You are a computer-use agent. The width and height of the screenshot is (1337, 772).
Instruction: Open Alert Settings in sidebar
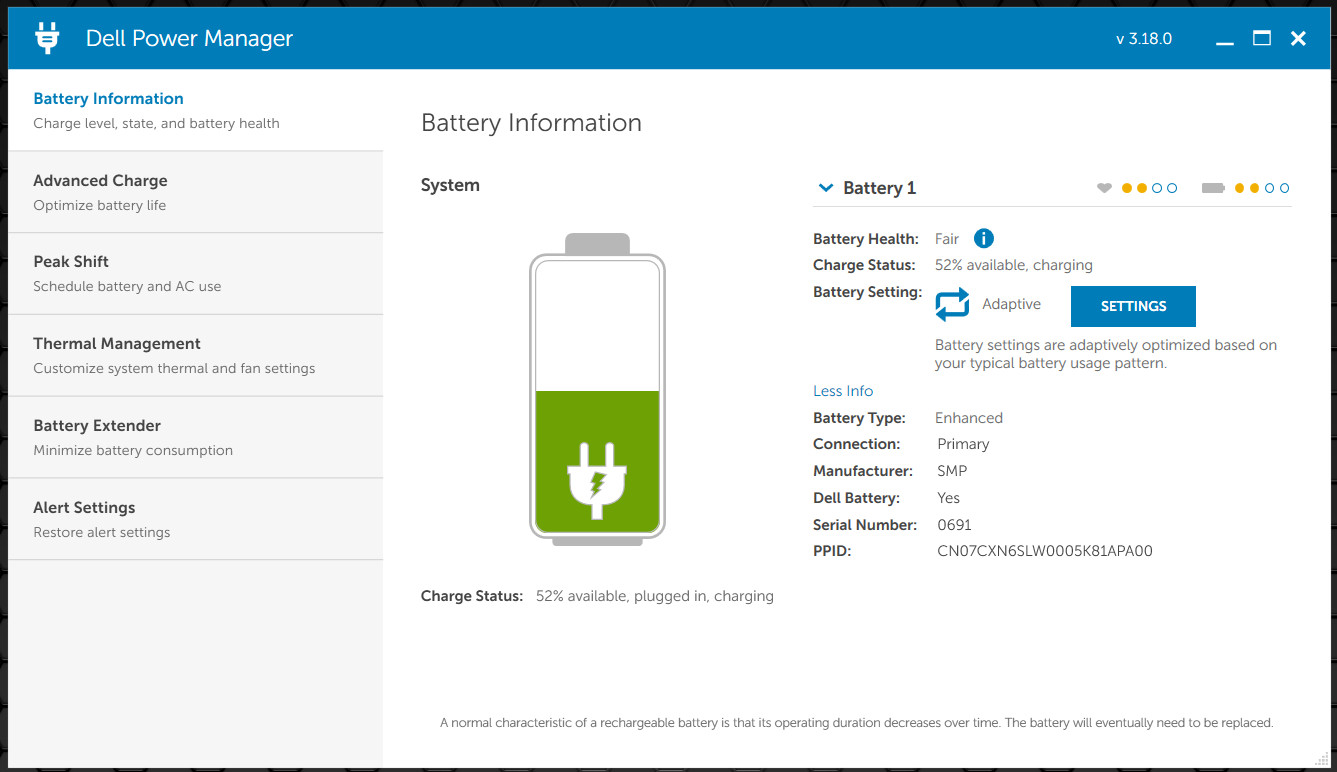[196, 520]
